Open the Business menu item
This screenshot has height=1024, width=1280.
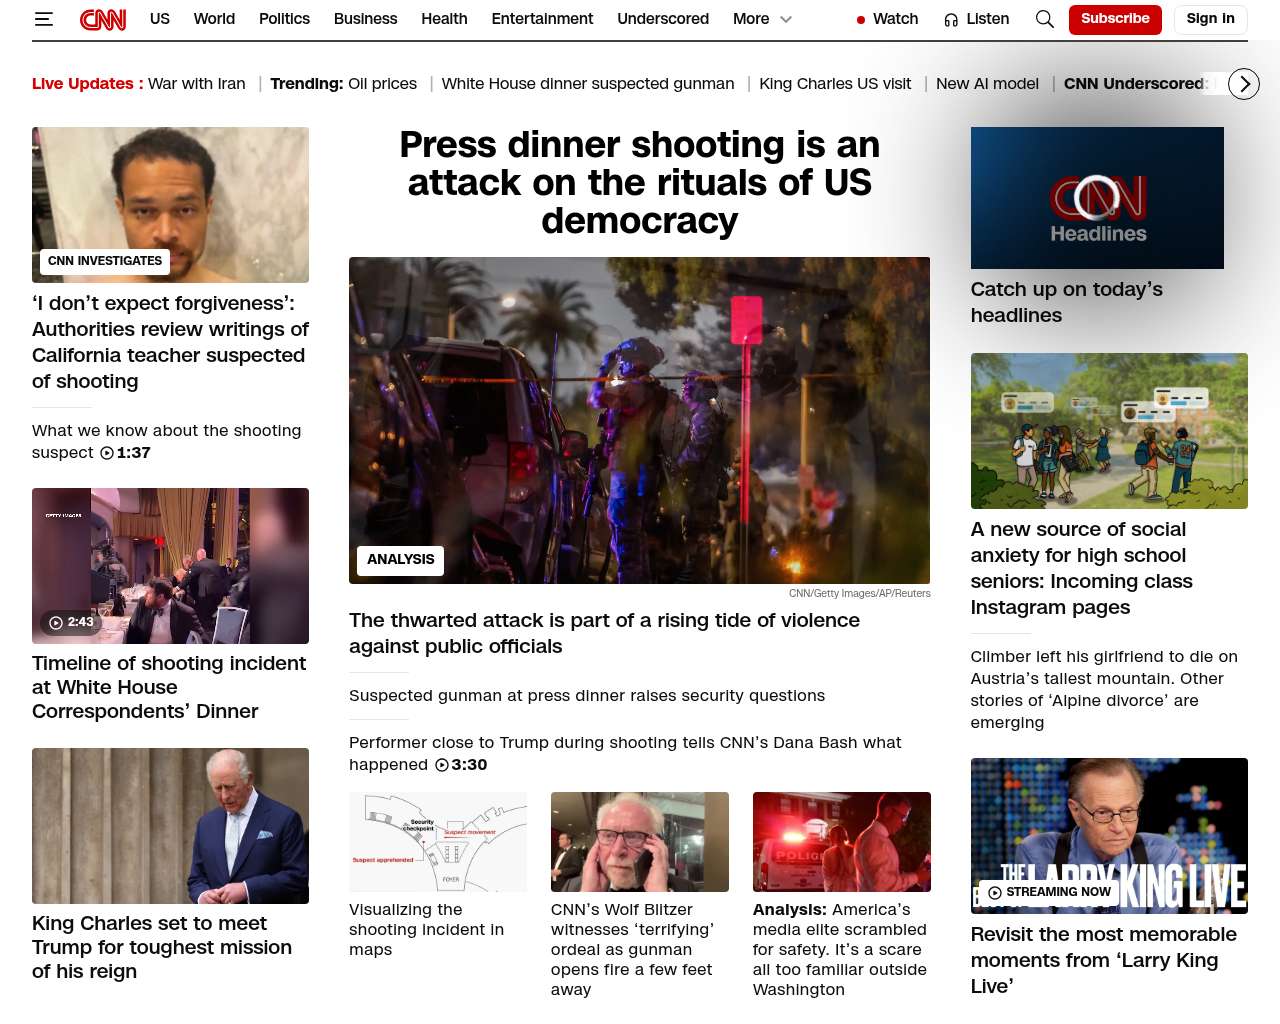click(365, 19)
